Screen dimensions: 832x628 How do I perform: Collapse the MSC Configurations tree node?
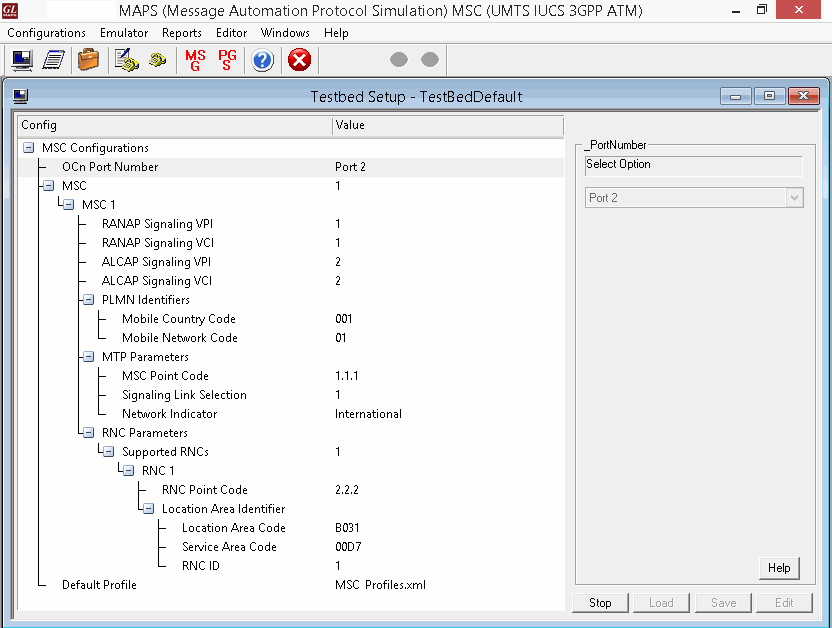pos(28,147)
